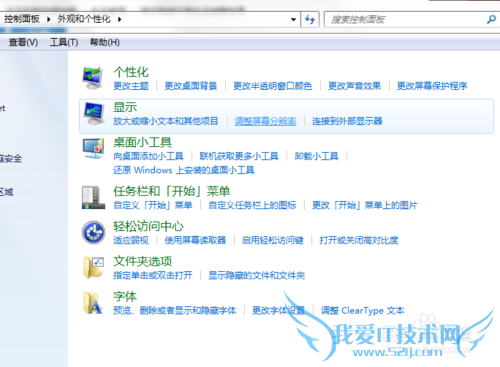Viewport: 500px width, 367px height.
Task: Click 卸载小工具 link
Action: 316,156
